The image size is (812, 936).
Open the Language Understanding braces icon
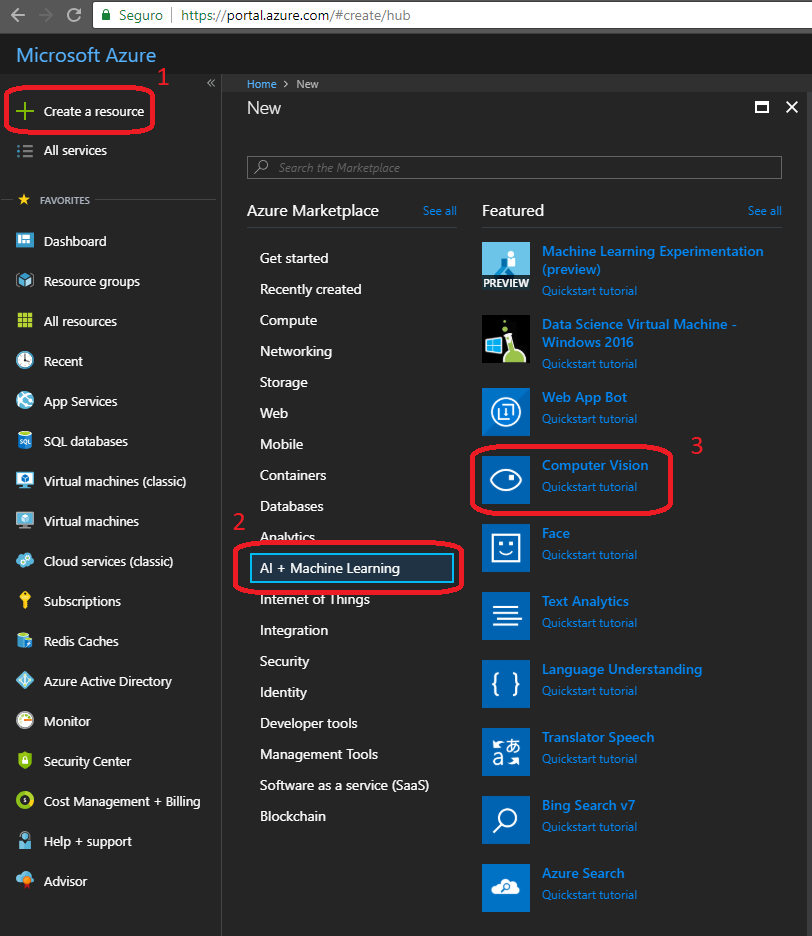505,684
